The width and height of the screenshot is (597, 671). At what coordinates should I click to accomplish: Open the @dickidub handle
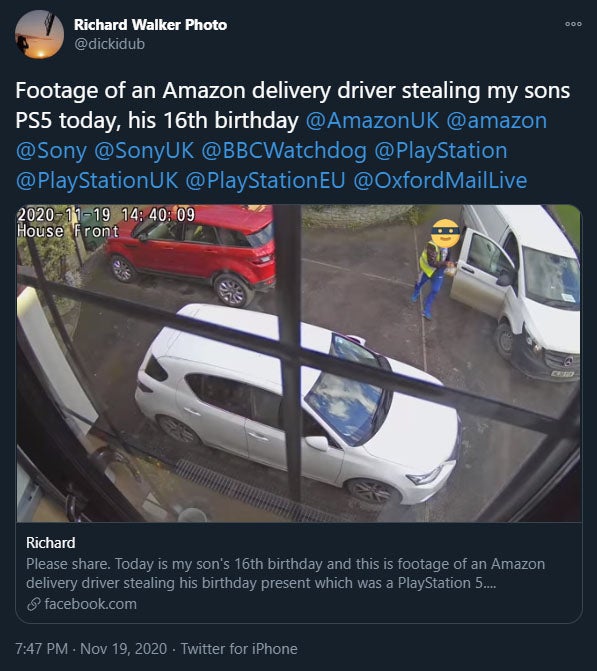click(x=110, y=44)
